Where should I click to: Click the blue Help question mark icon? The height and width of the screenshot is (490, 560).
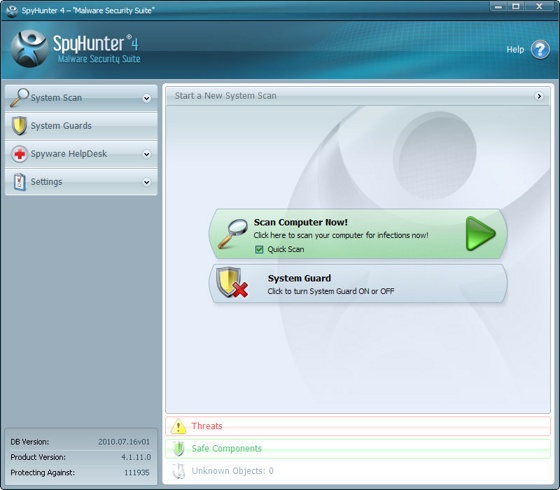(540, 49)
